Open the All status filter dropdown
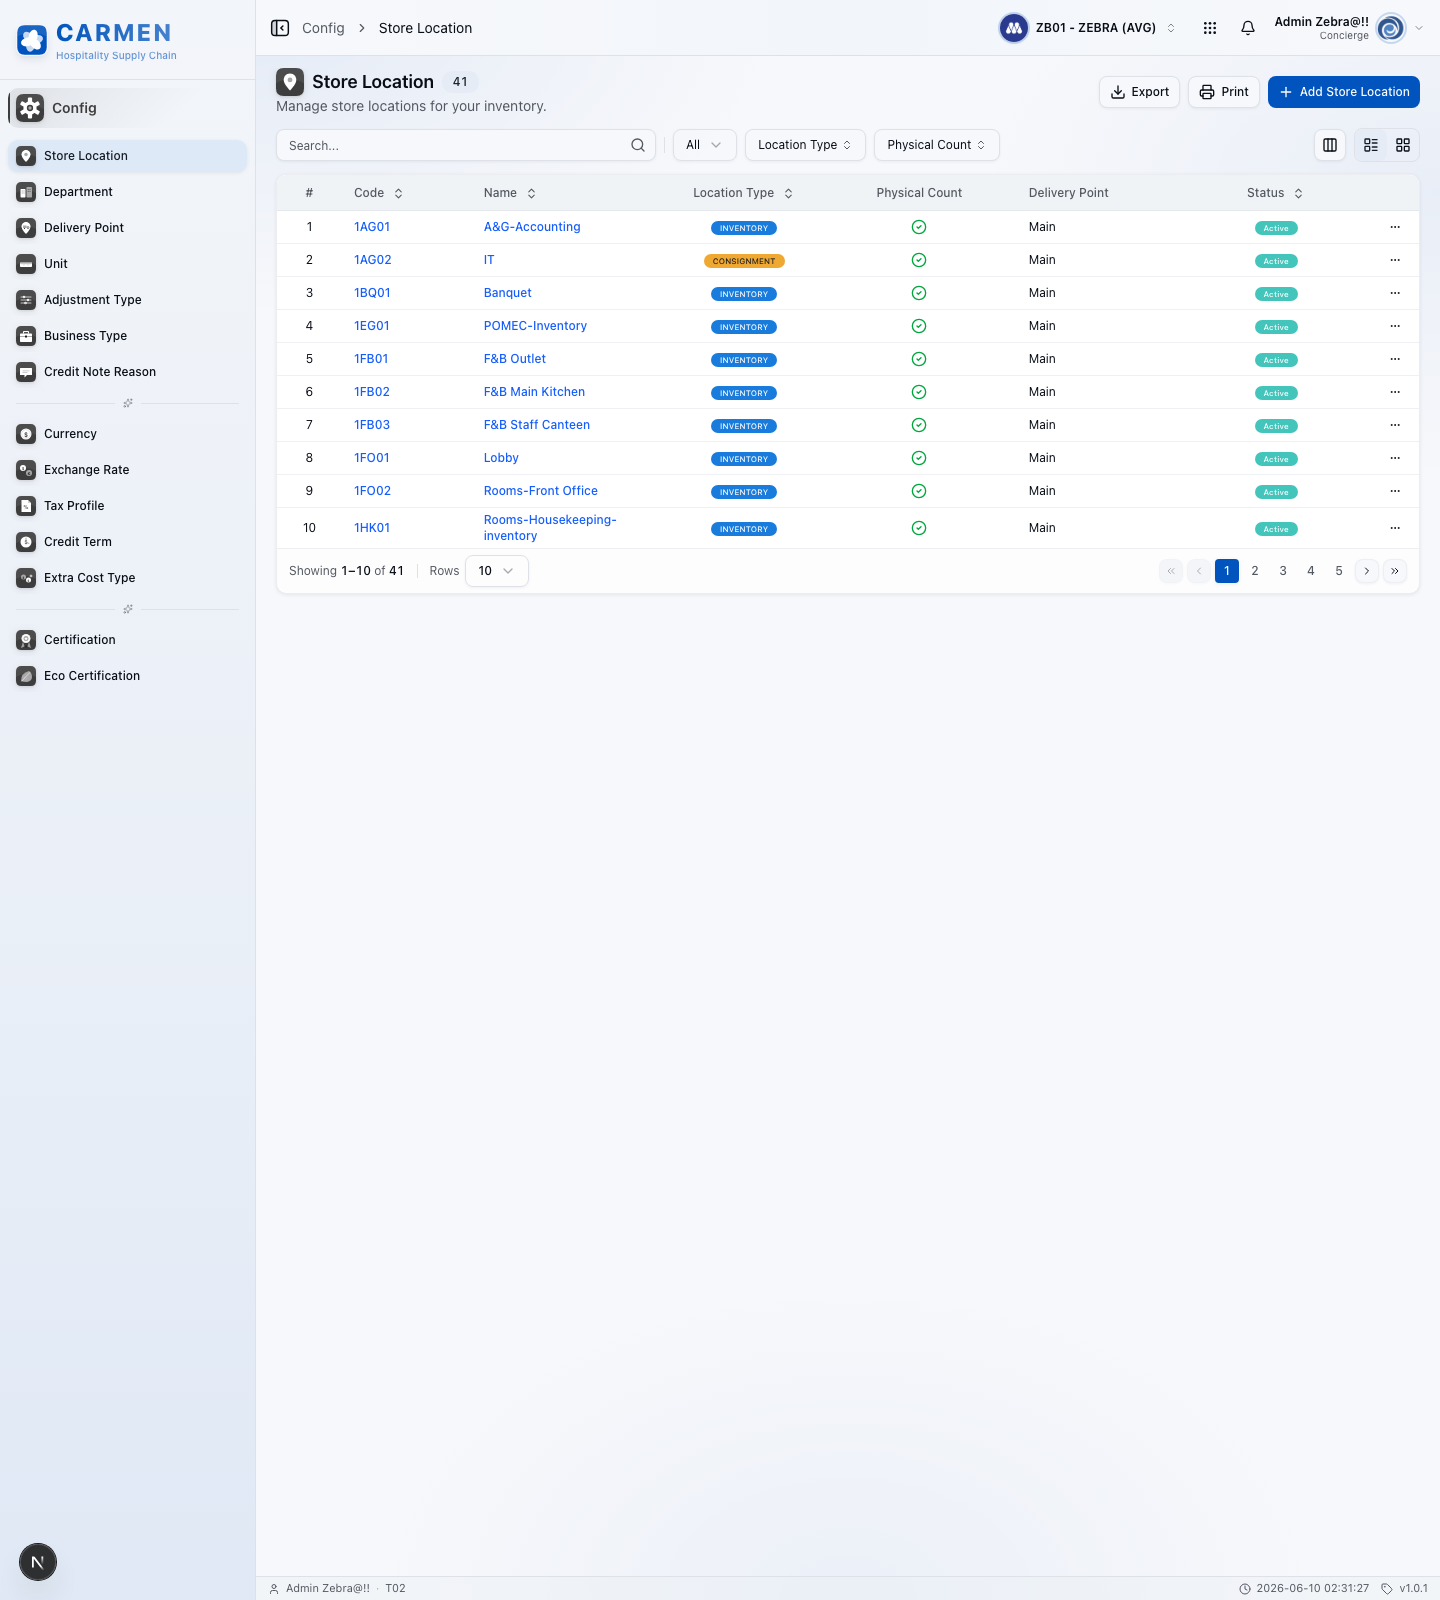This screenshot has height=1600, width=1440. 705,145
